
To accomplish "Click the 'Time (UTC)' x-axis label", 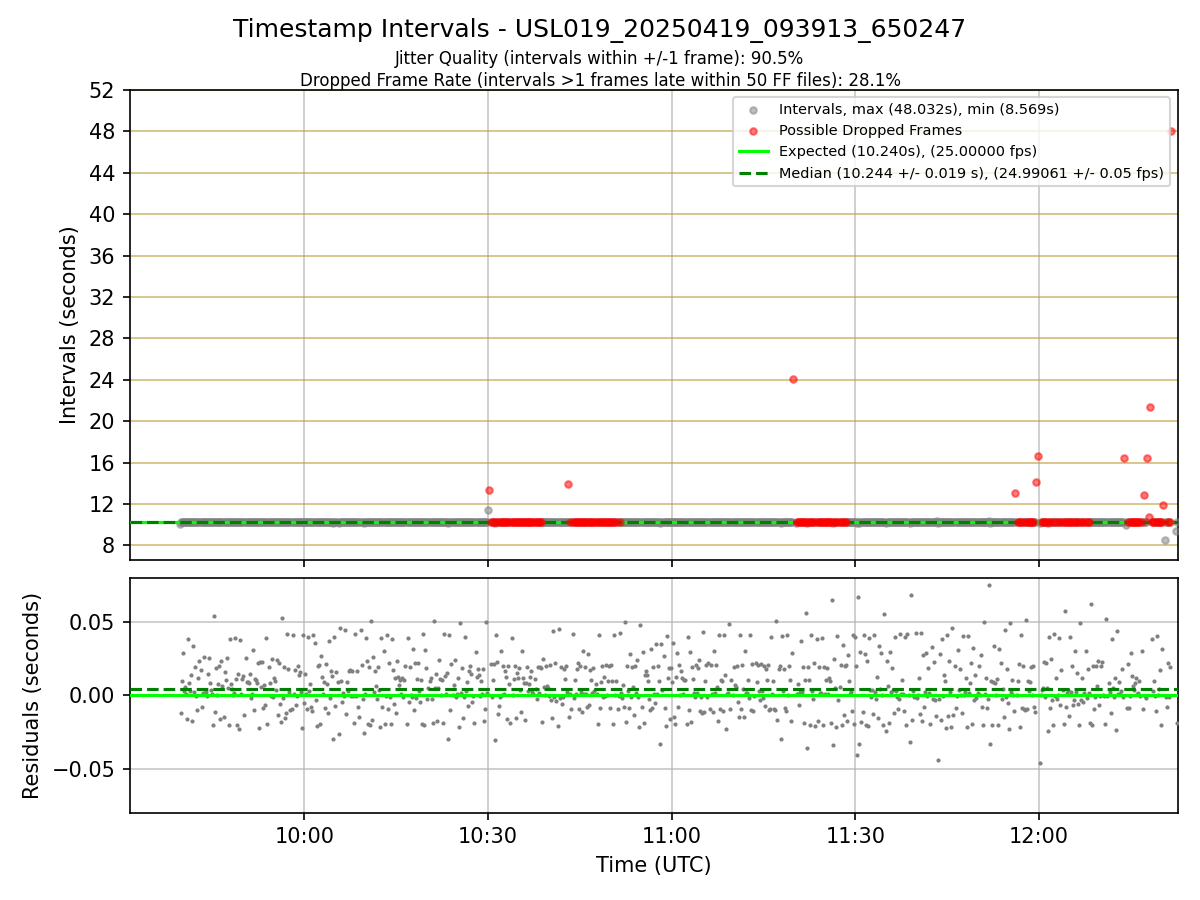I will pyautogui.click(x=653, y=865).
